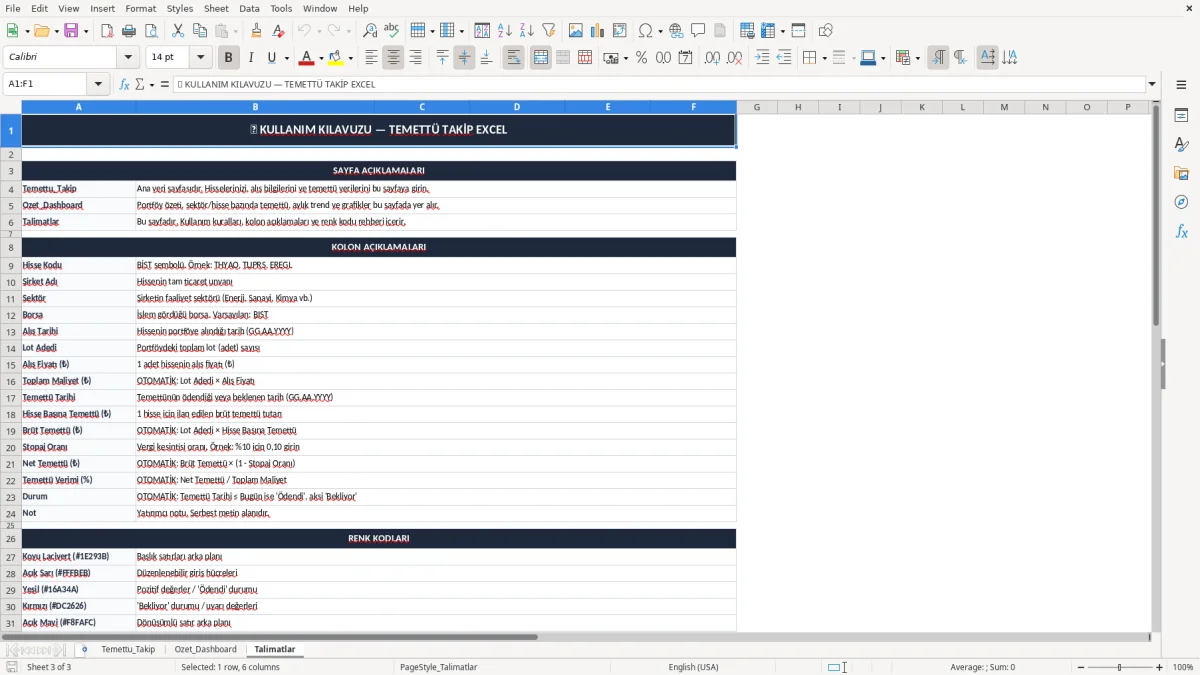Add a decimal place
The height and width of the screenshot is (675, 1200).
click(712, 58)
